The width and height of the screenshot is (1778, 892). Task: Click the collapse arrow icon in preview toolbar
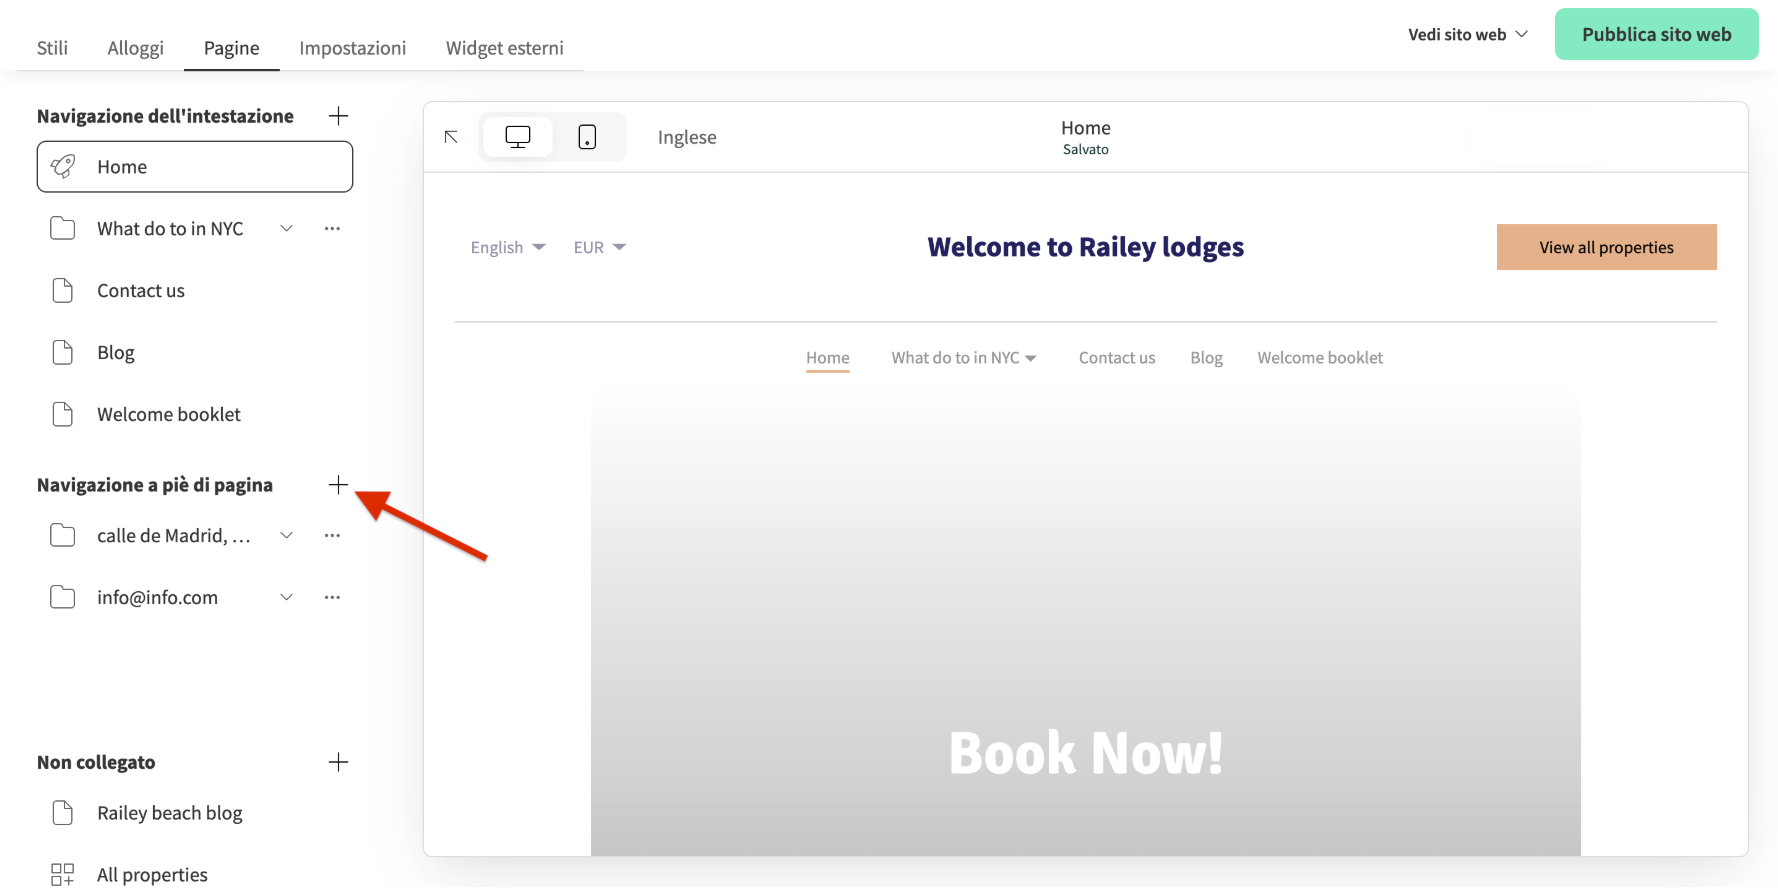tap(451, 137)
